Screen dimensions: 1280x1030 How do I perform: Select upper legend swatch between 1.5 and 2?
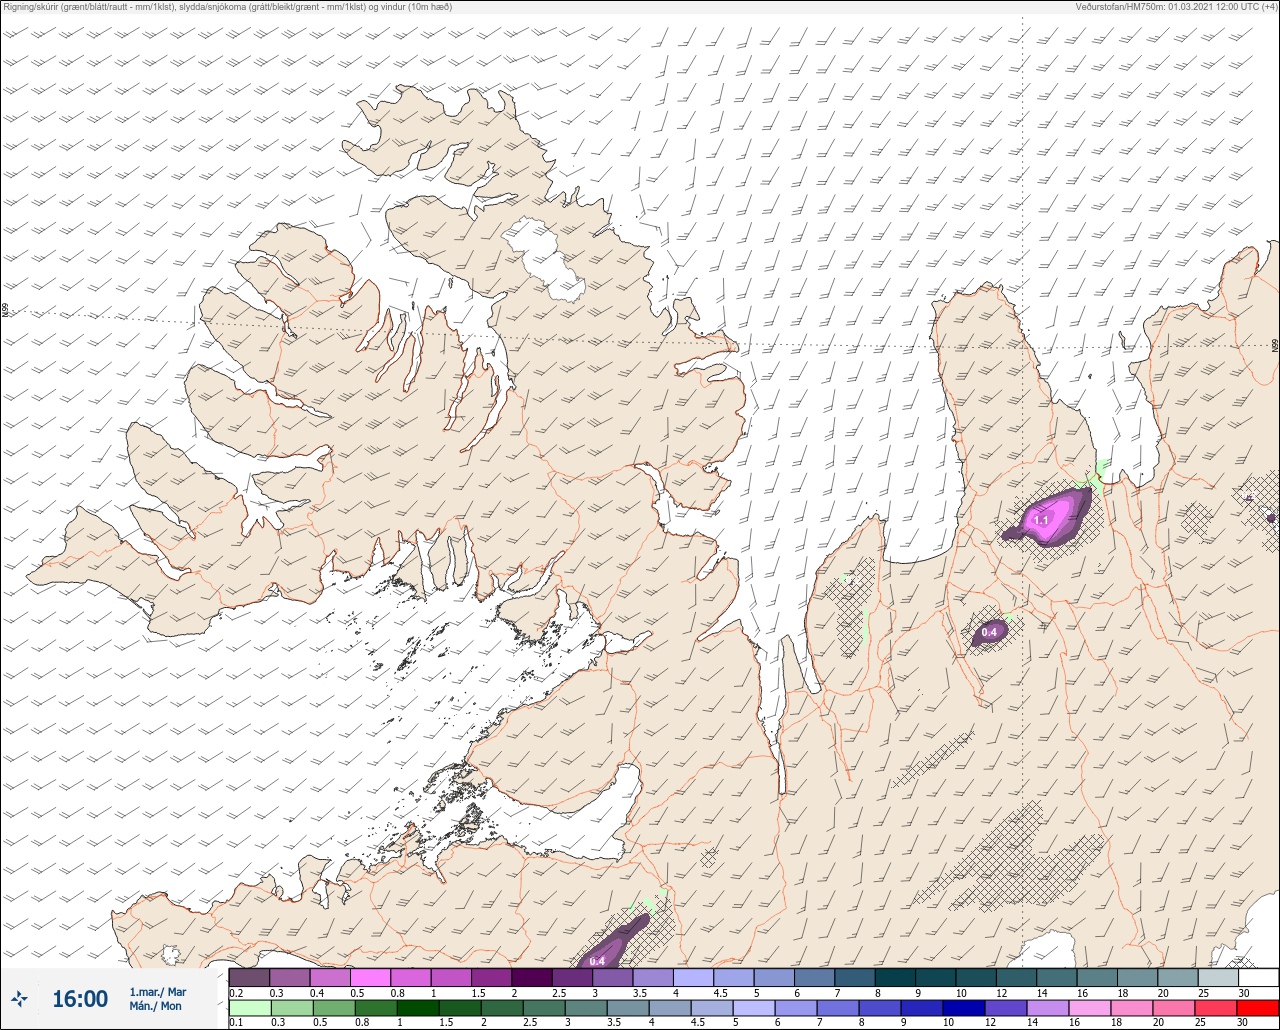coord(491,977)
